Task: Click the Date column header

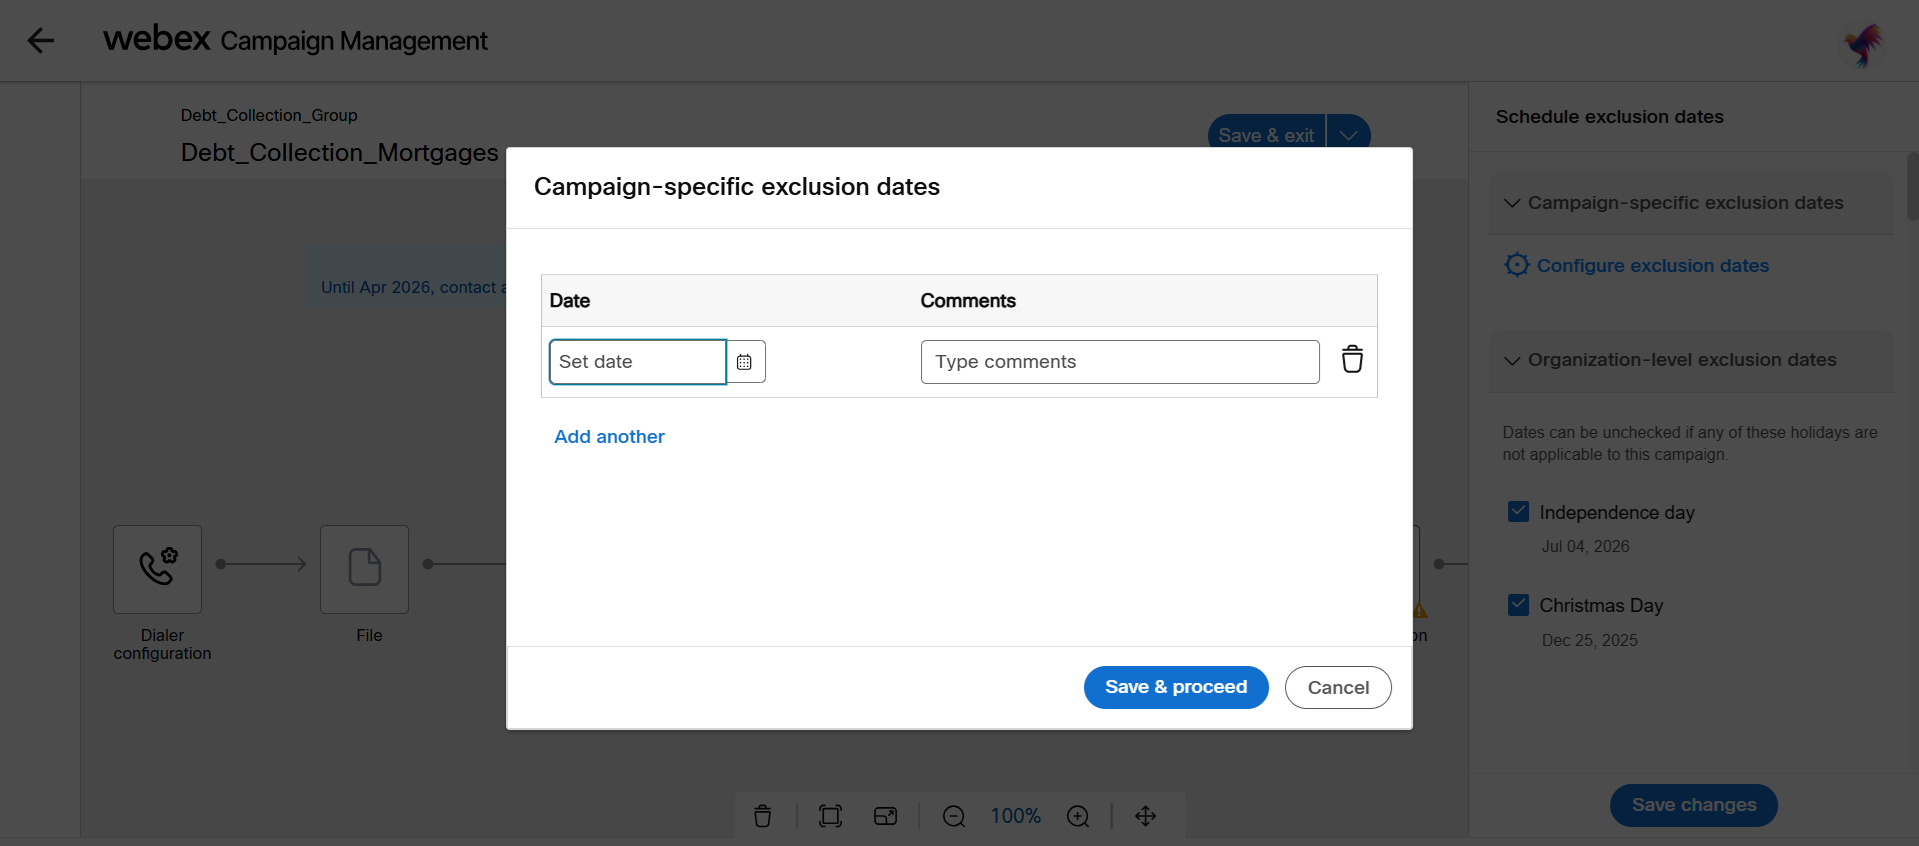Action: click(570, 301)
